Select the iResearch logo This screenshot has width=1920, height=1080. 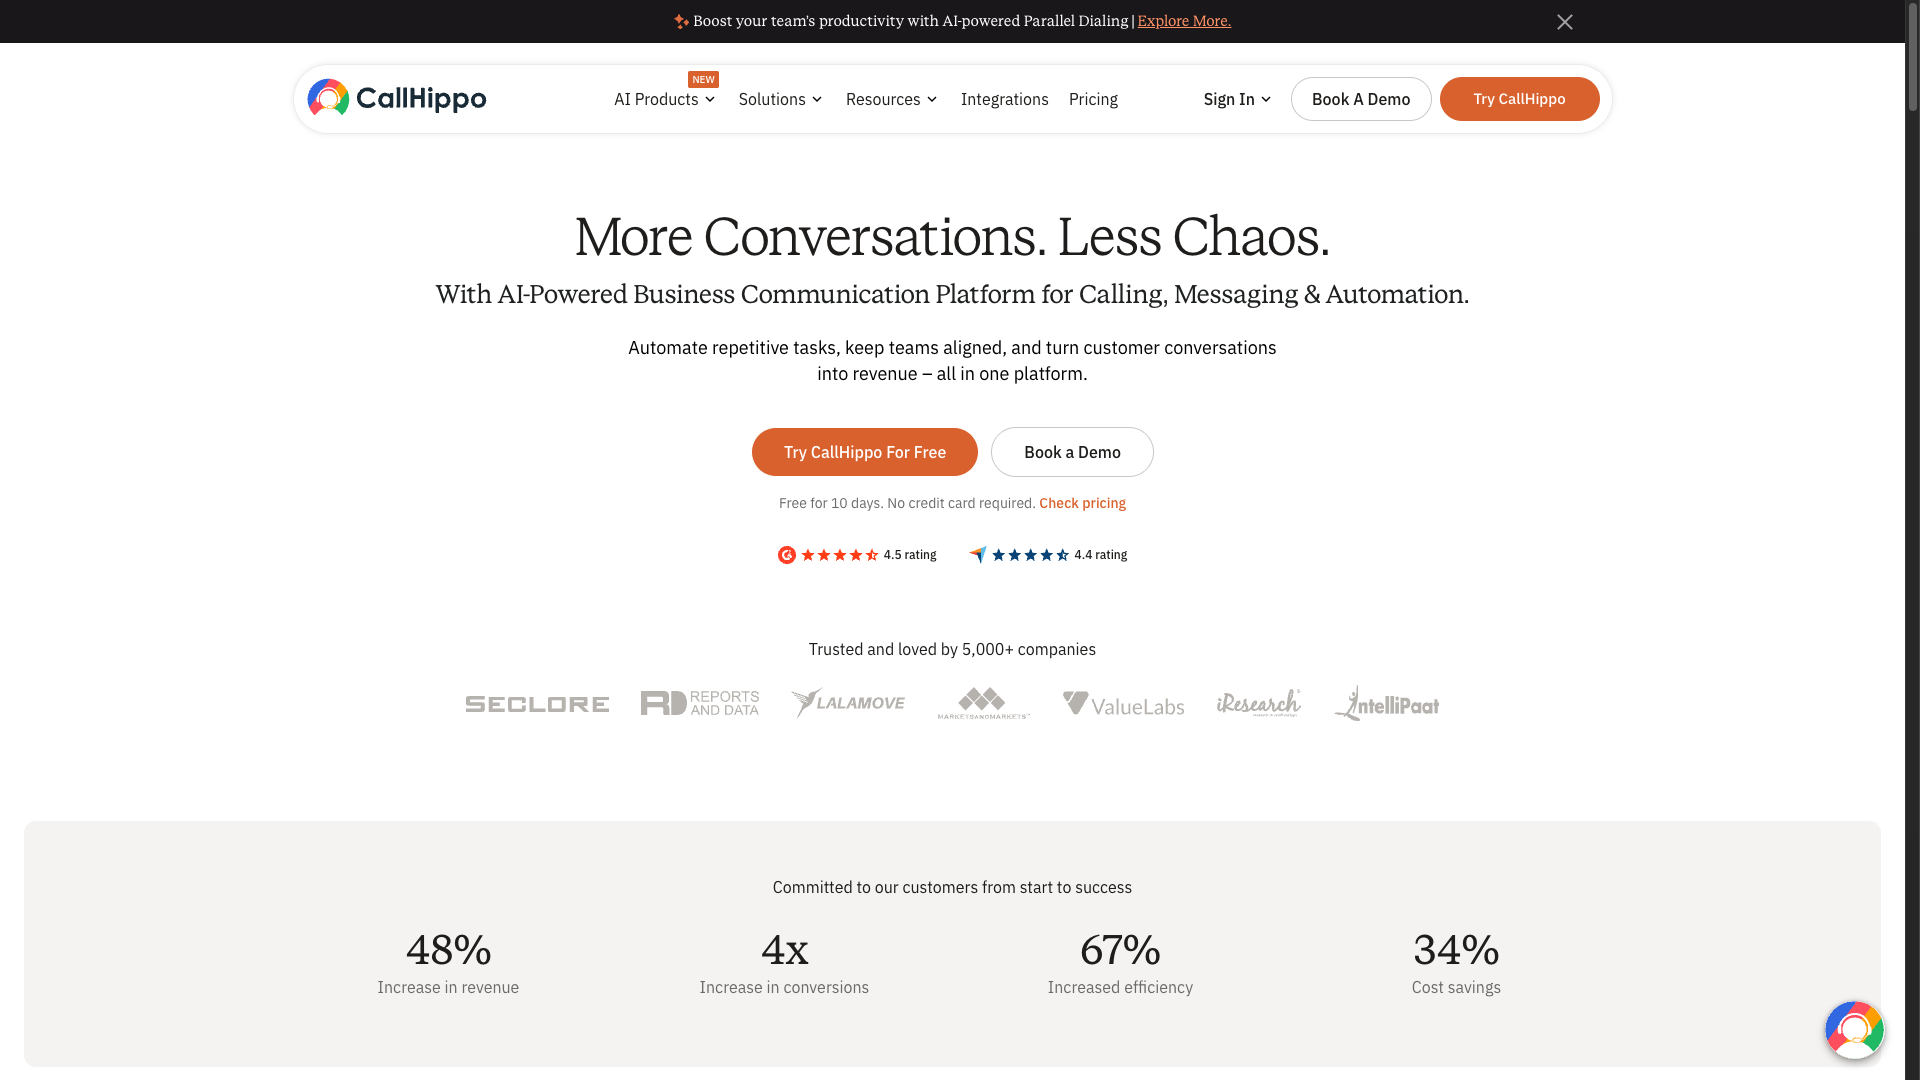point(1258,703)
